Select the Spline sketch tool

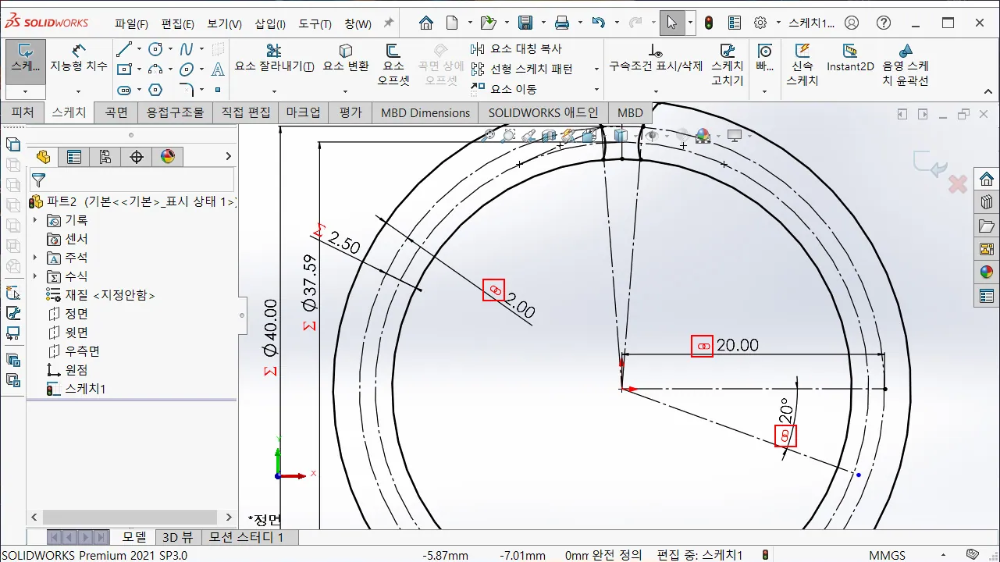point(186,49)
